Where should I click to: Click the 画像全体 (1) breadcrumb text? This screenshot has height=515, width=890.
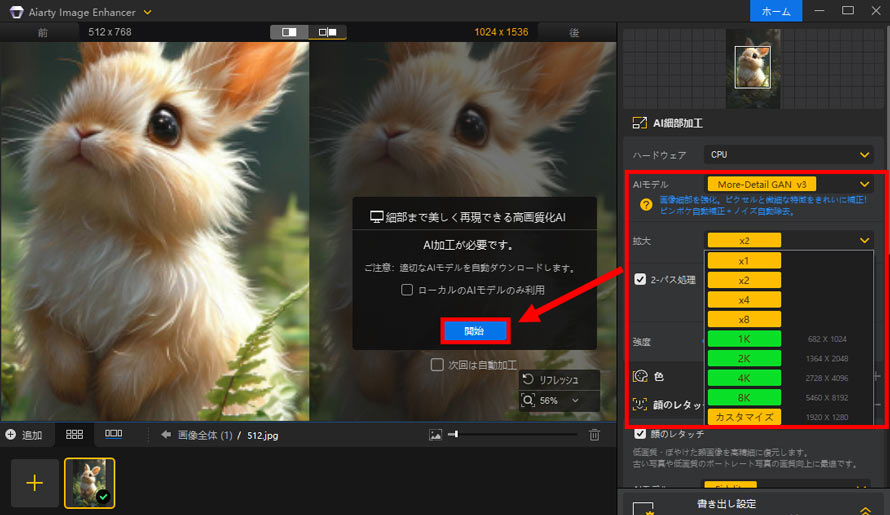pyautogui.click(x=205, y=436)
